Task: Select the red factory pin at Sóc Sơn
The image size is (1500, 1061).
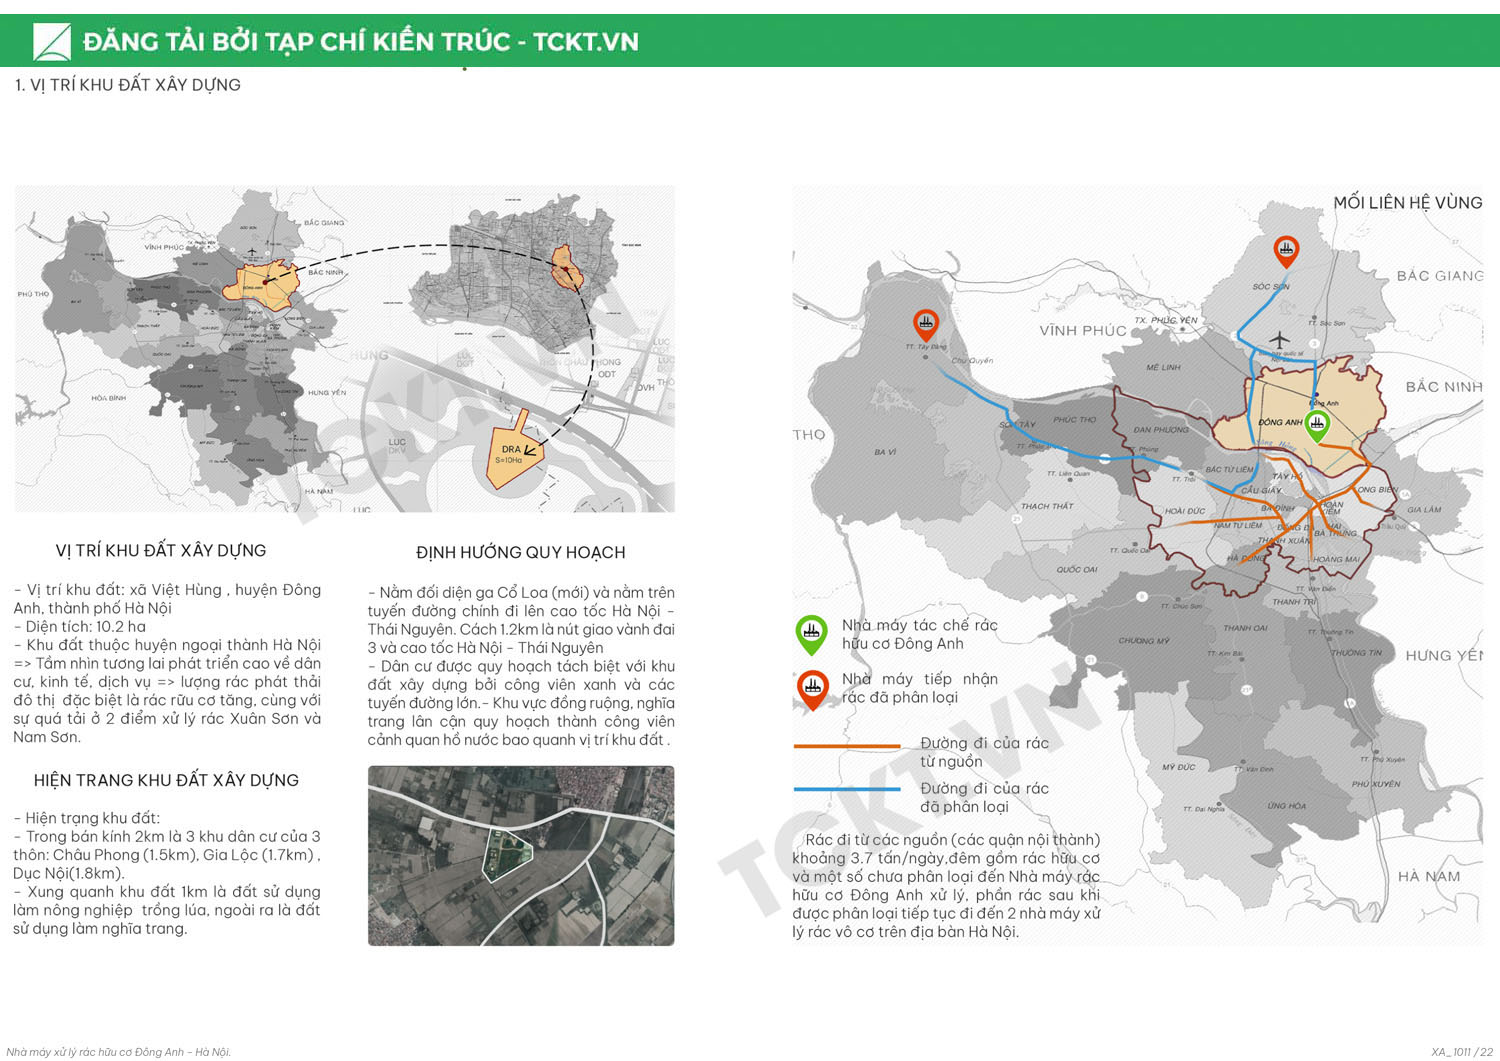Action: (x=1286, y=249)
